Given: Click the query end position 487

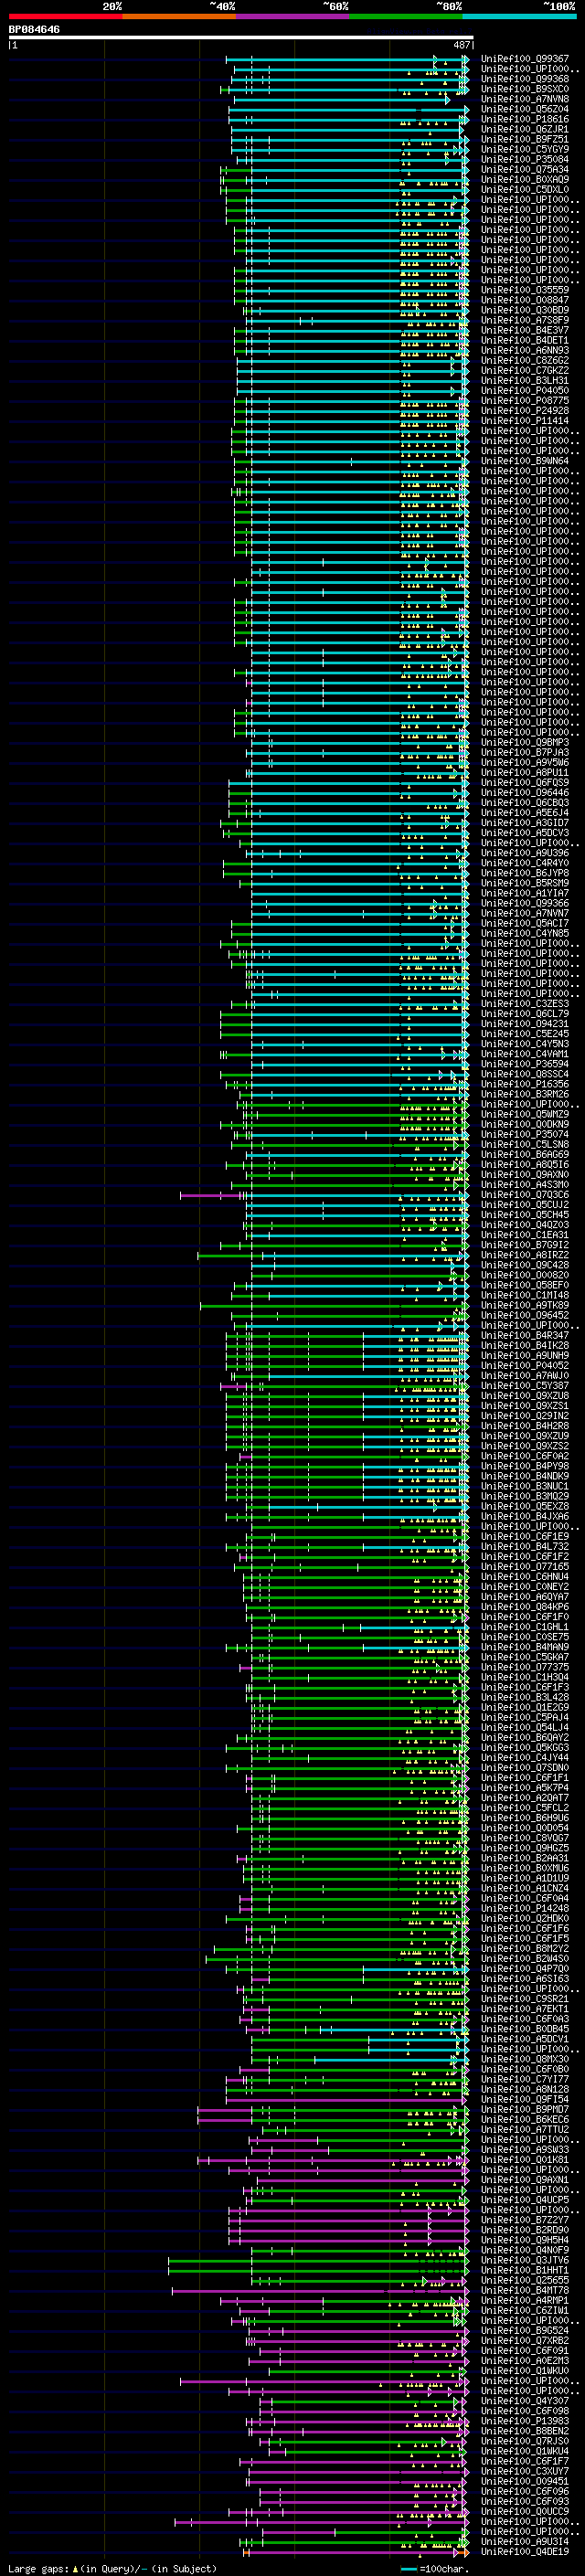Looking at the screenshot, I should pos(462,45).
